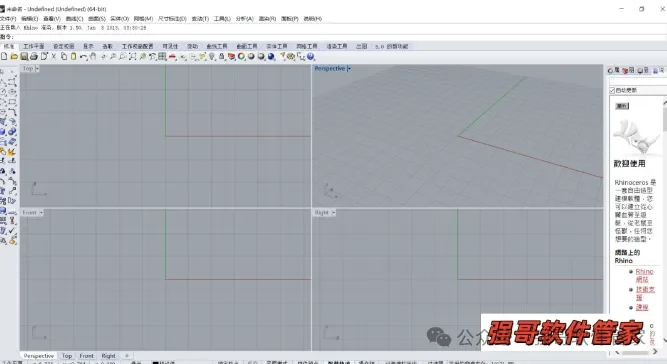The image size is (667, 364).
Task: Open the 实体(O) menu
Action: 120,19
